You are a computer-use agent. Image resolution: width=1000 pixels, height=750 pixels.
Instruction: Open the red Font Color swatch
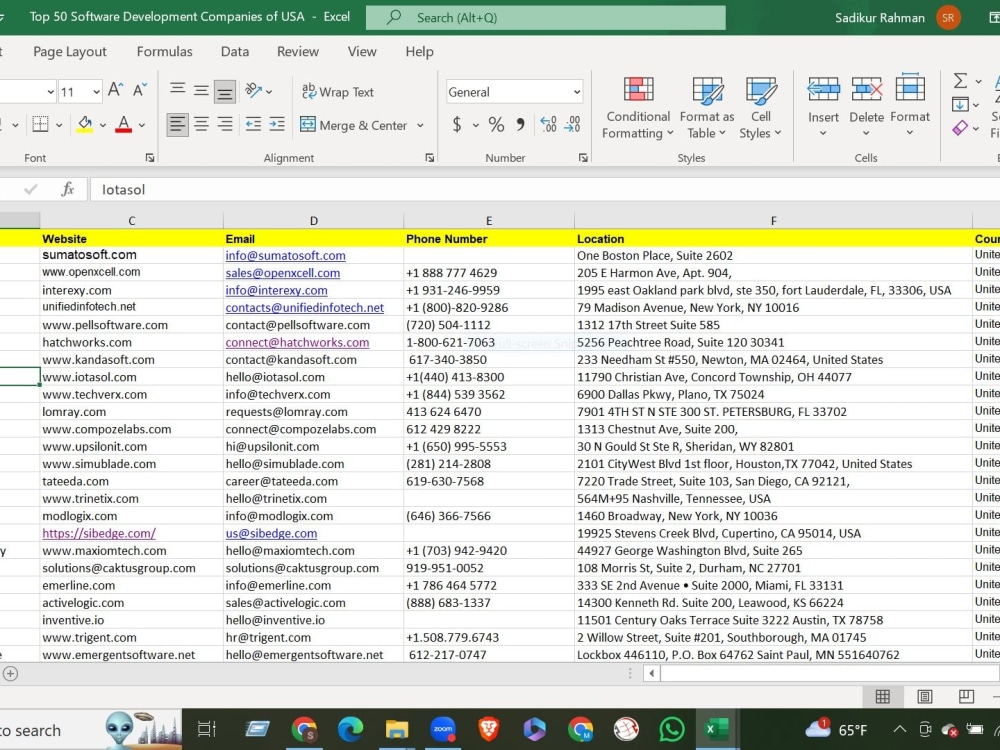click(x=124, y=124)
